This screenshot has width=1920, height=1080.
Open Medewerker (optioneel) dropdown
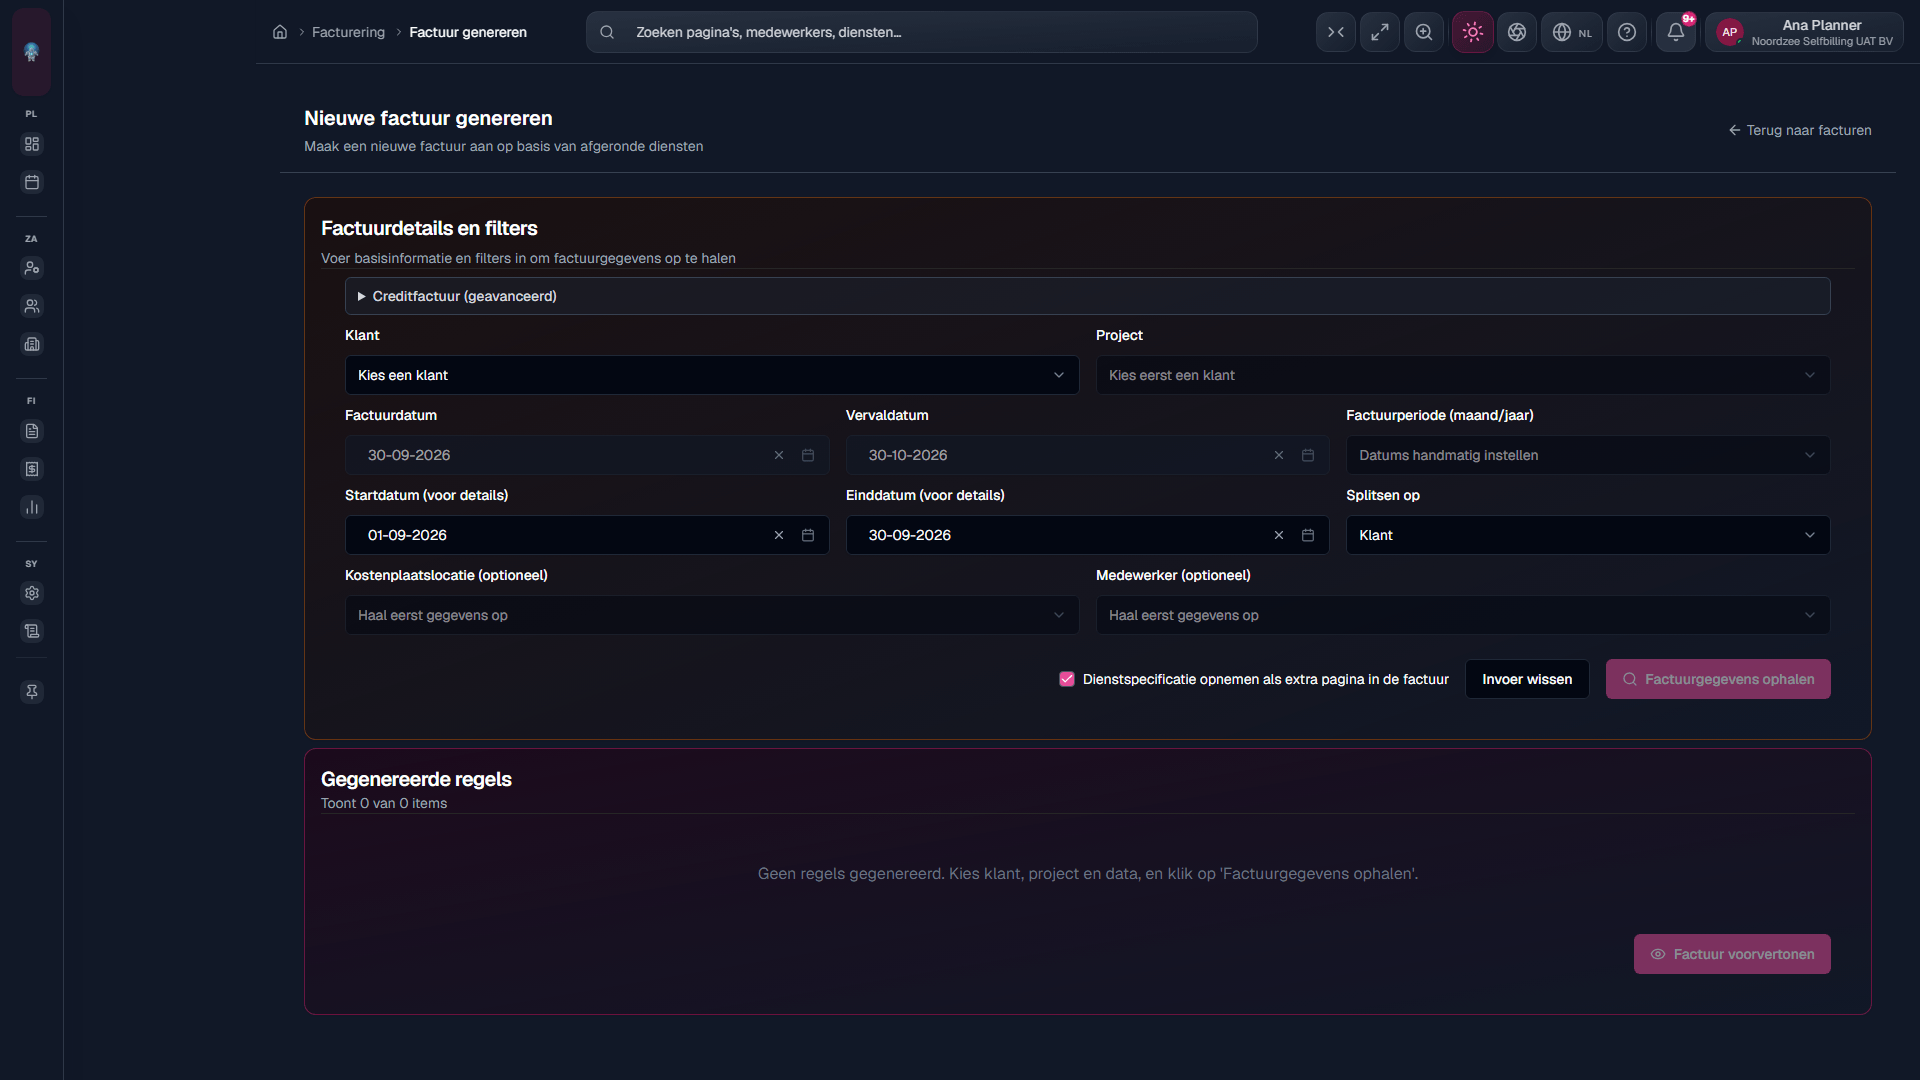(1463, 615)
